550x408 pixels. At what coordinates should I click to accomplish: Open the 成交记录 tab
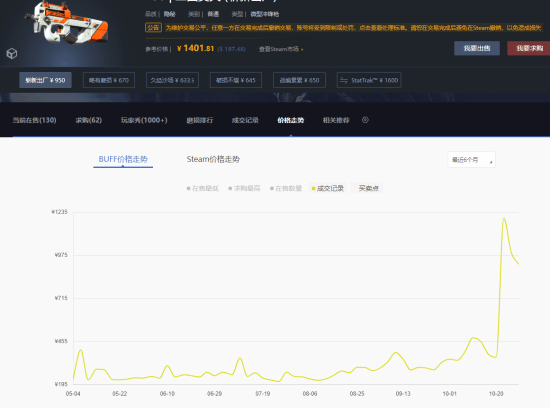tap(245, 120)
